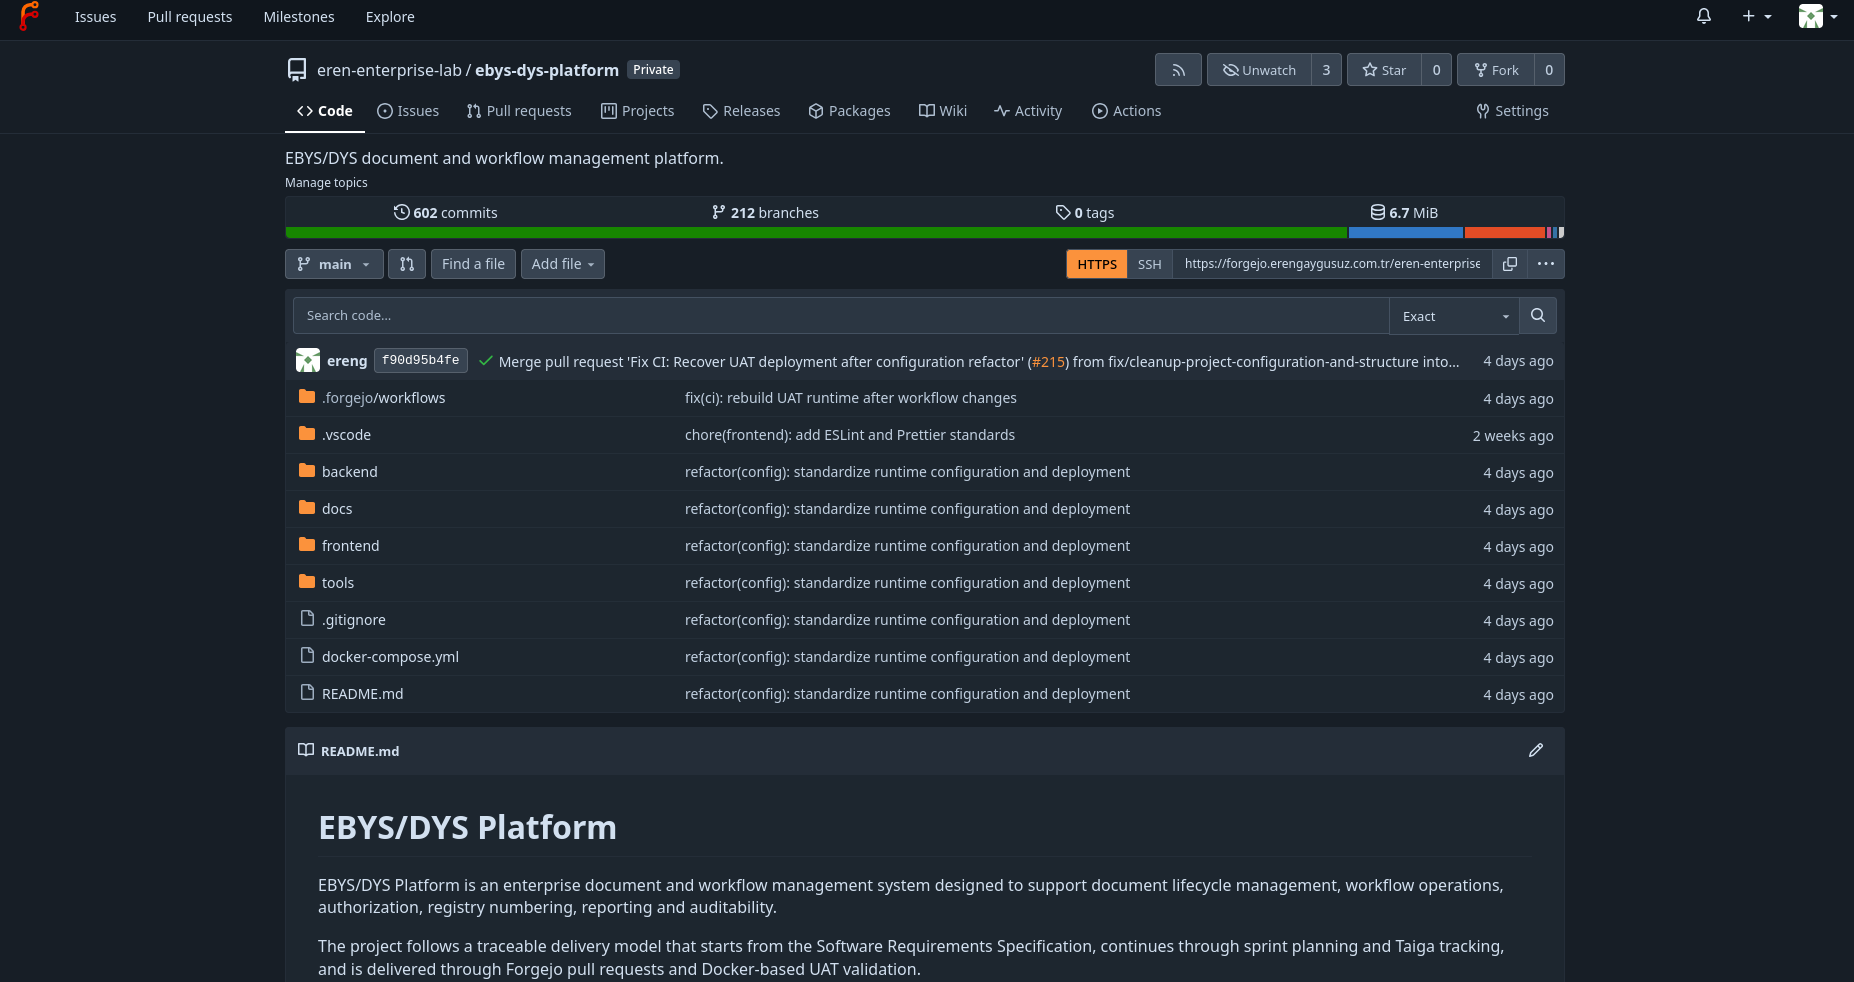Viewport: 1854px width, 982px height.
Task: Open the Releases tab
Action: [741, 111]
